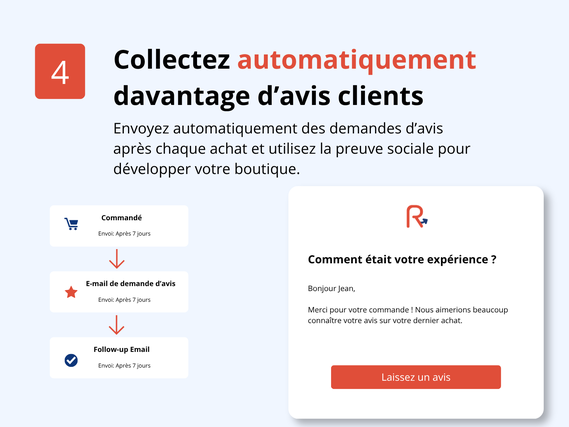This screenshot has width=569, height=427.
Task: Click the shopping cart icon
Action: 71,224
